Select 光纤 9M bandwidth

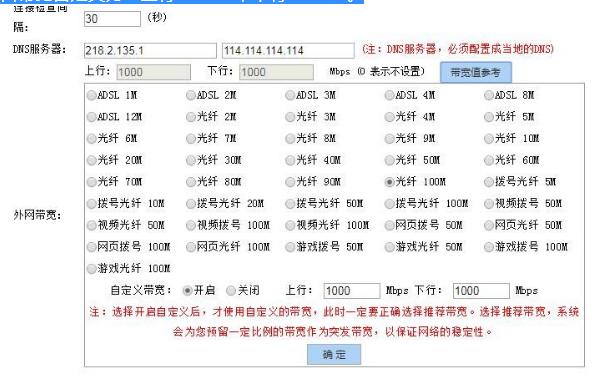[389, 139]
